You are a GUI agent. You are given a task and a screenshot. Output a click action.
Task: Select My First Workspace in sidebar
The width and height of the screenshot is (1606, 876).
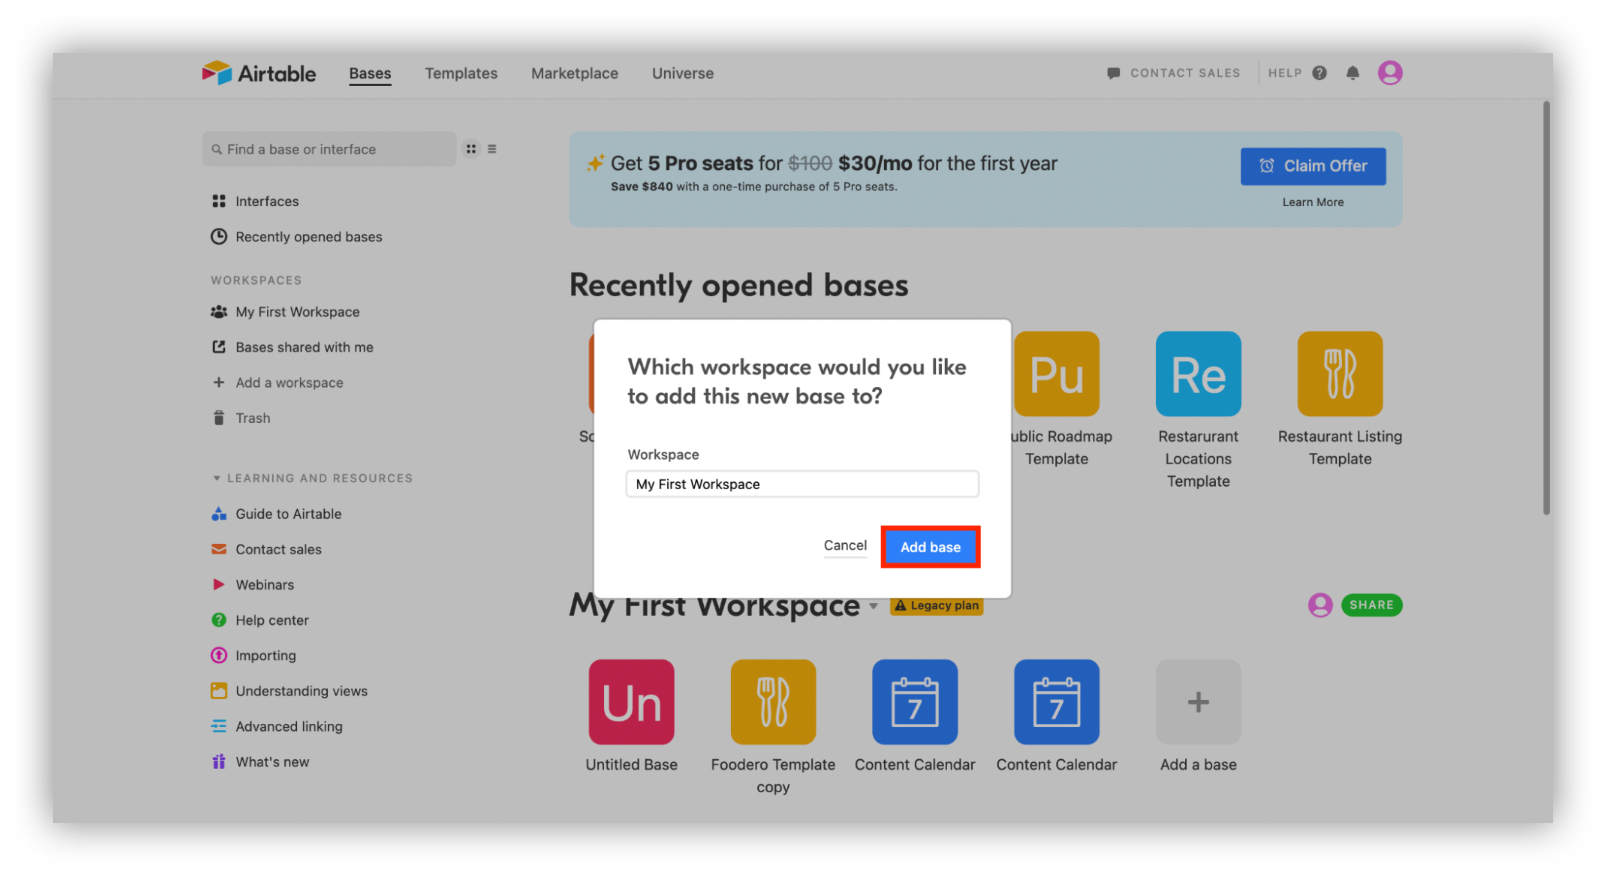click(285, 312)
